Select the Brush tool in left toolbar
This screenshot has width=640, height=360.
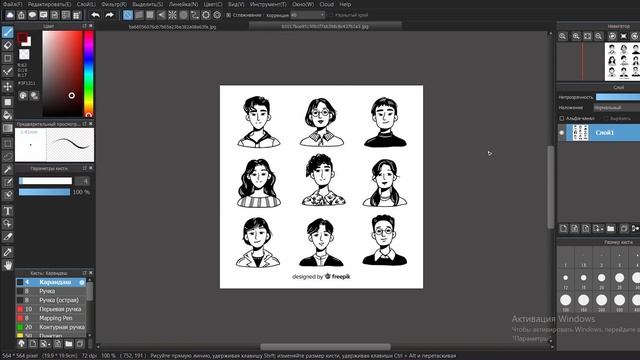[8, 32]
